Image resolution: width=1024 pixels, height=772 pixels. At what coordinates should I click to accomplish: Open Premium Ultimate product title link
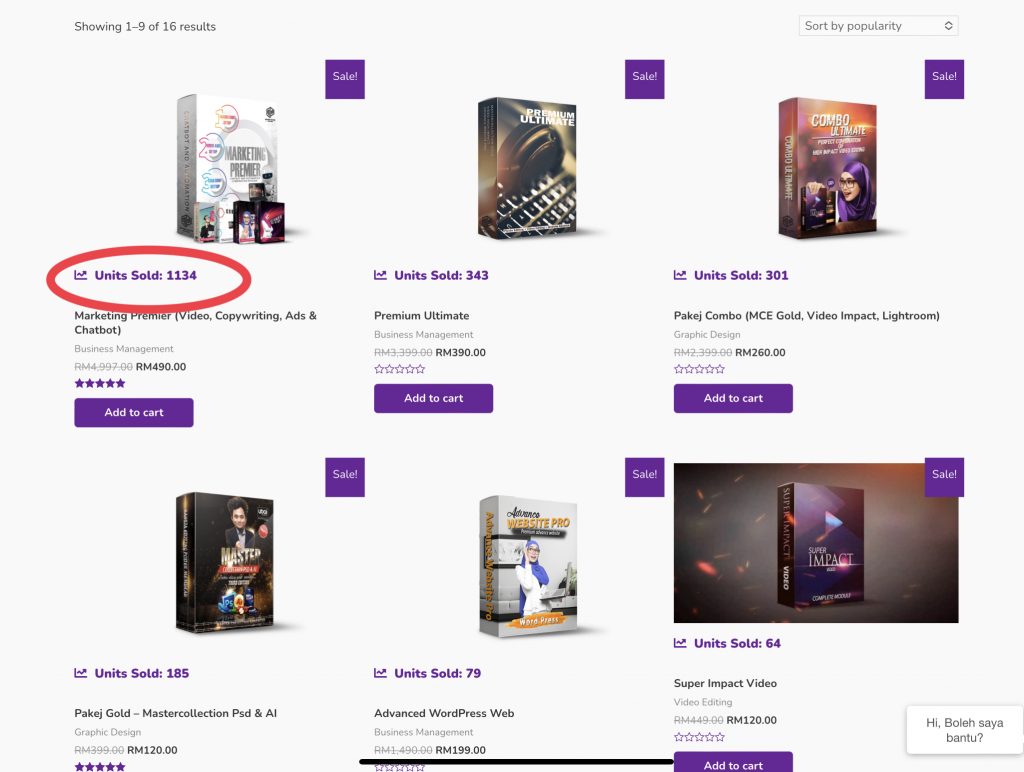421,316
